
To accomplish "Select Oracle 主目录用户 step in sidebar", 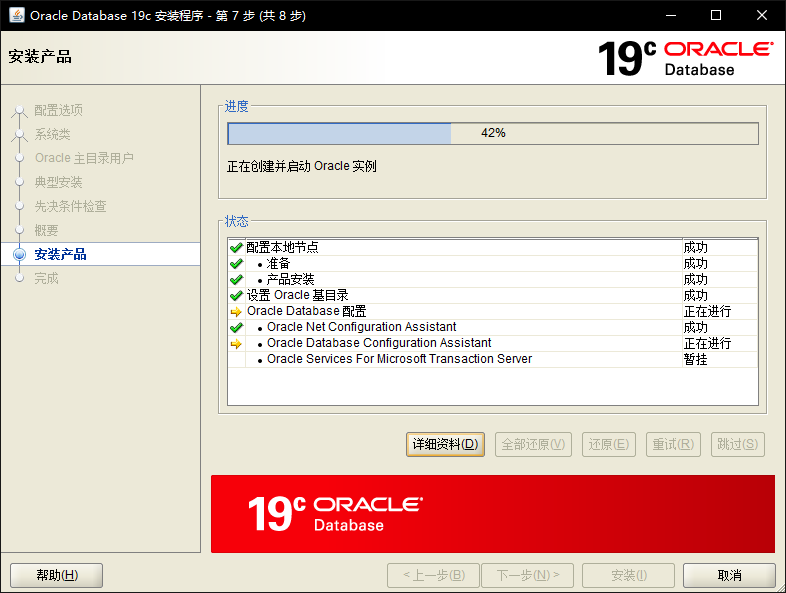I will pos(84,158).
